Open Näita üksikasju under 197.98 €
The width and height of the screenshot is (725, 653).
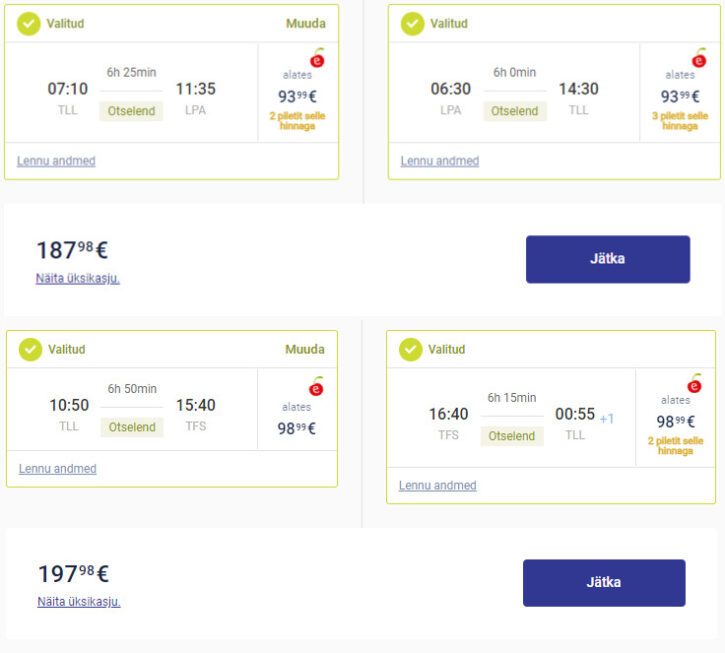(x=79, y=601)
